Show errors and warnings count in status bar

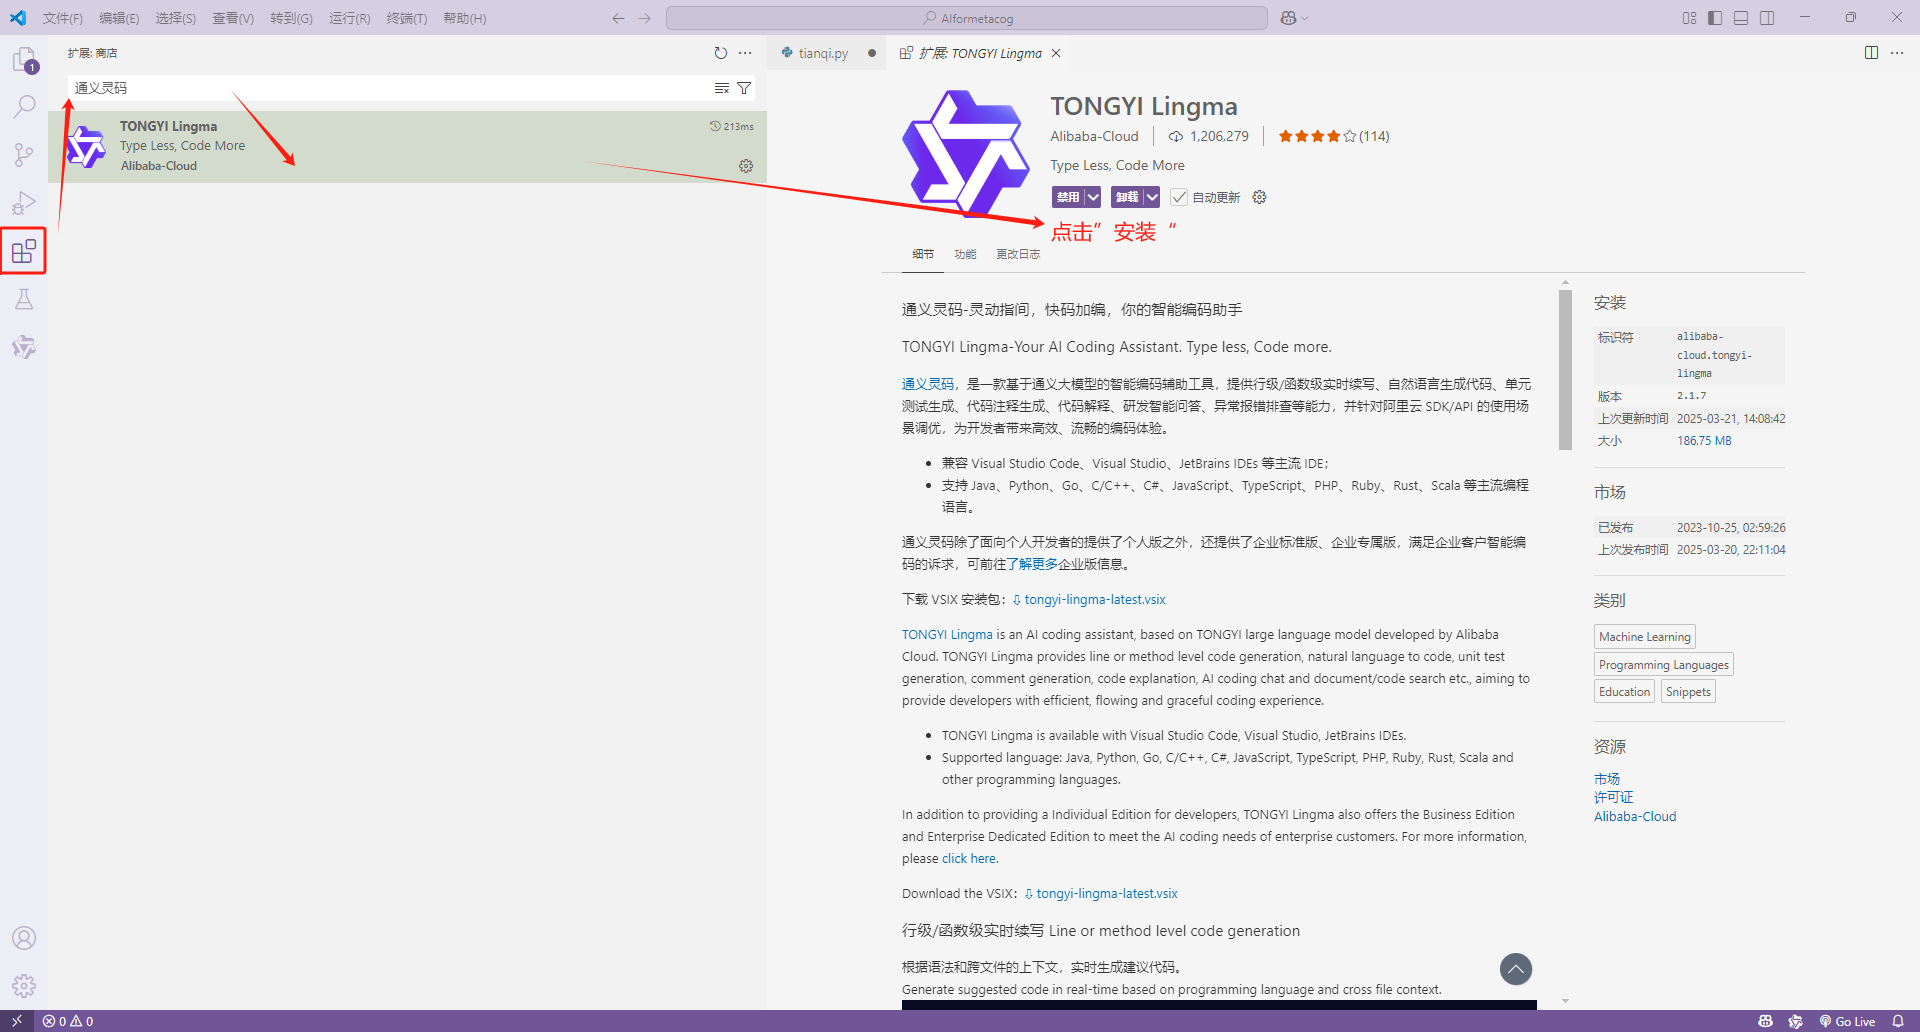point(68,1021)
